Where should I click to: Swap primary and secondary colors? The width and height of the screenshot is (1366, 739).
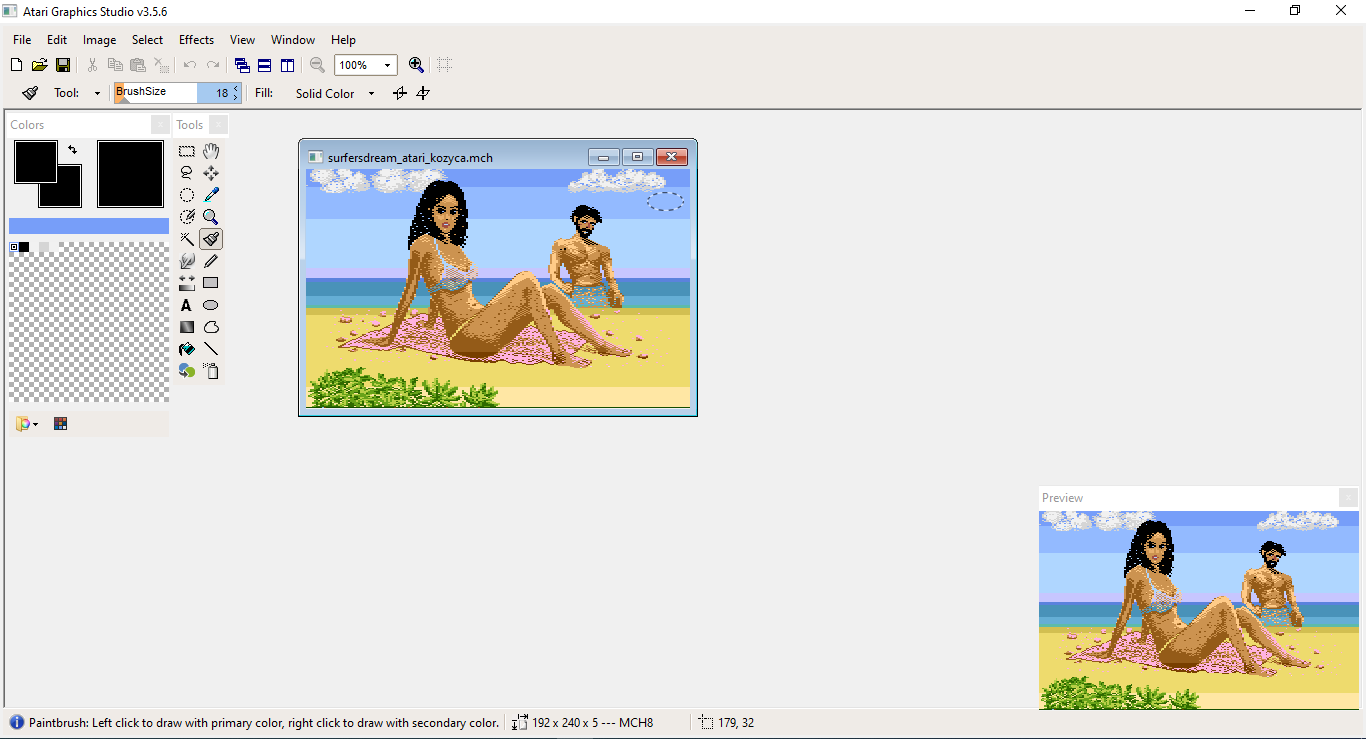coord(72,150)
